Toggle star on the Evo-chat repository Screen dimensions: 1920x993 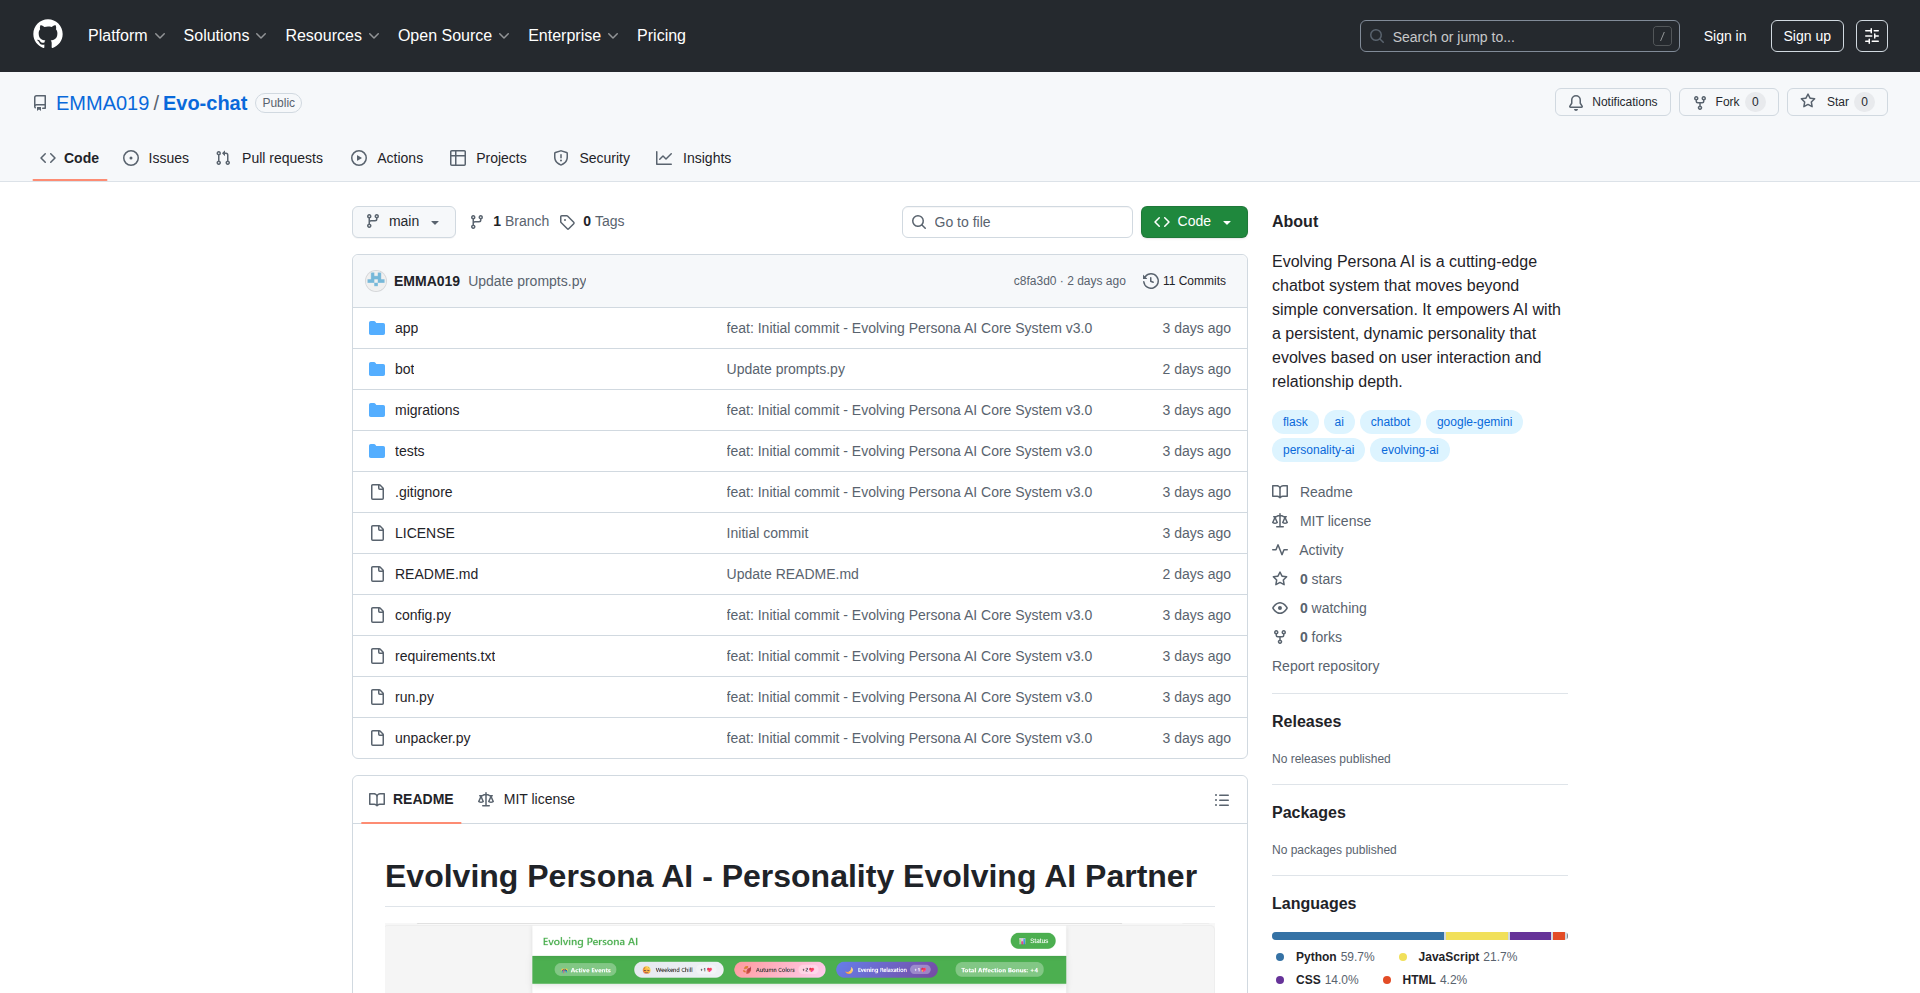(1837, 101)
